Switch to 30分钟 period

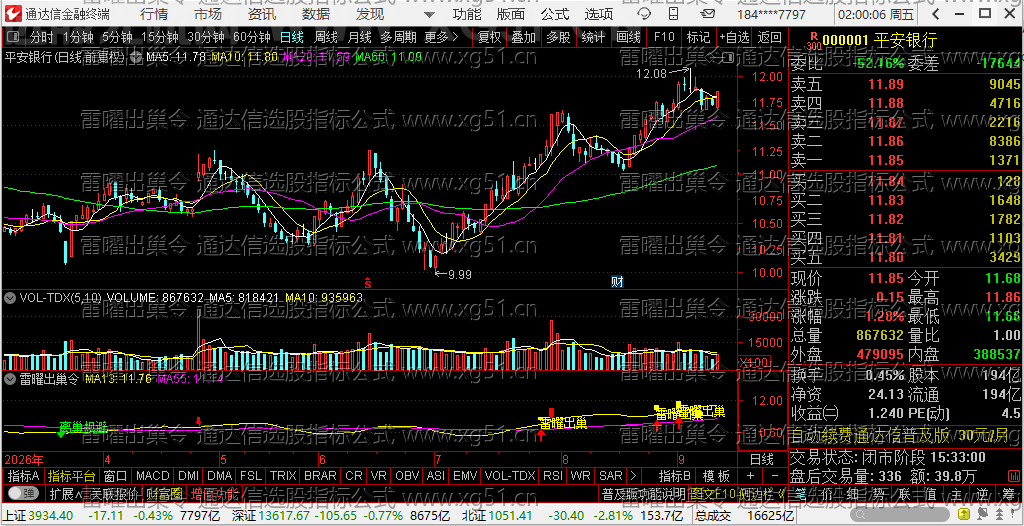click(206, 37)
